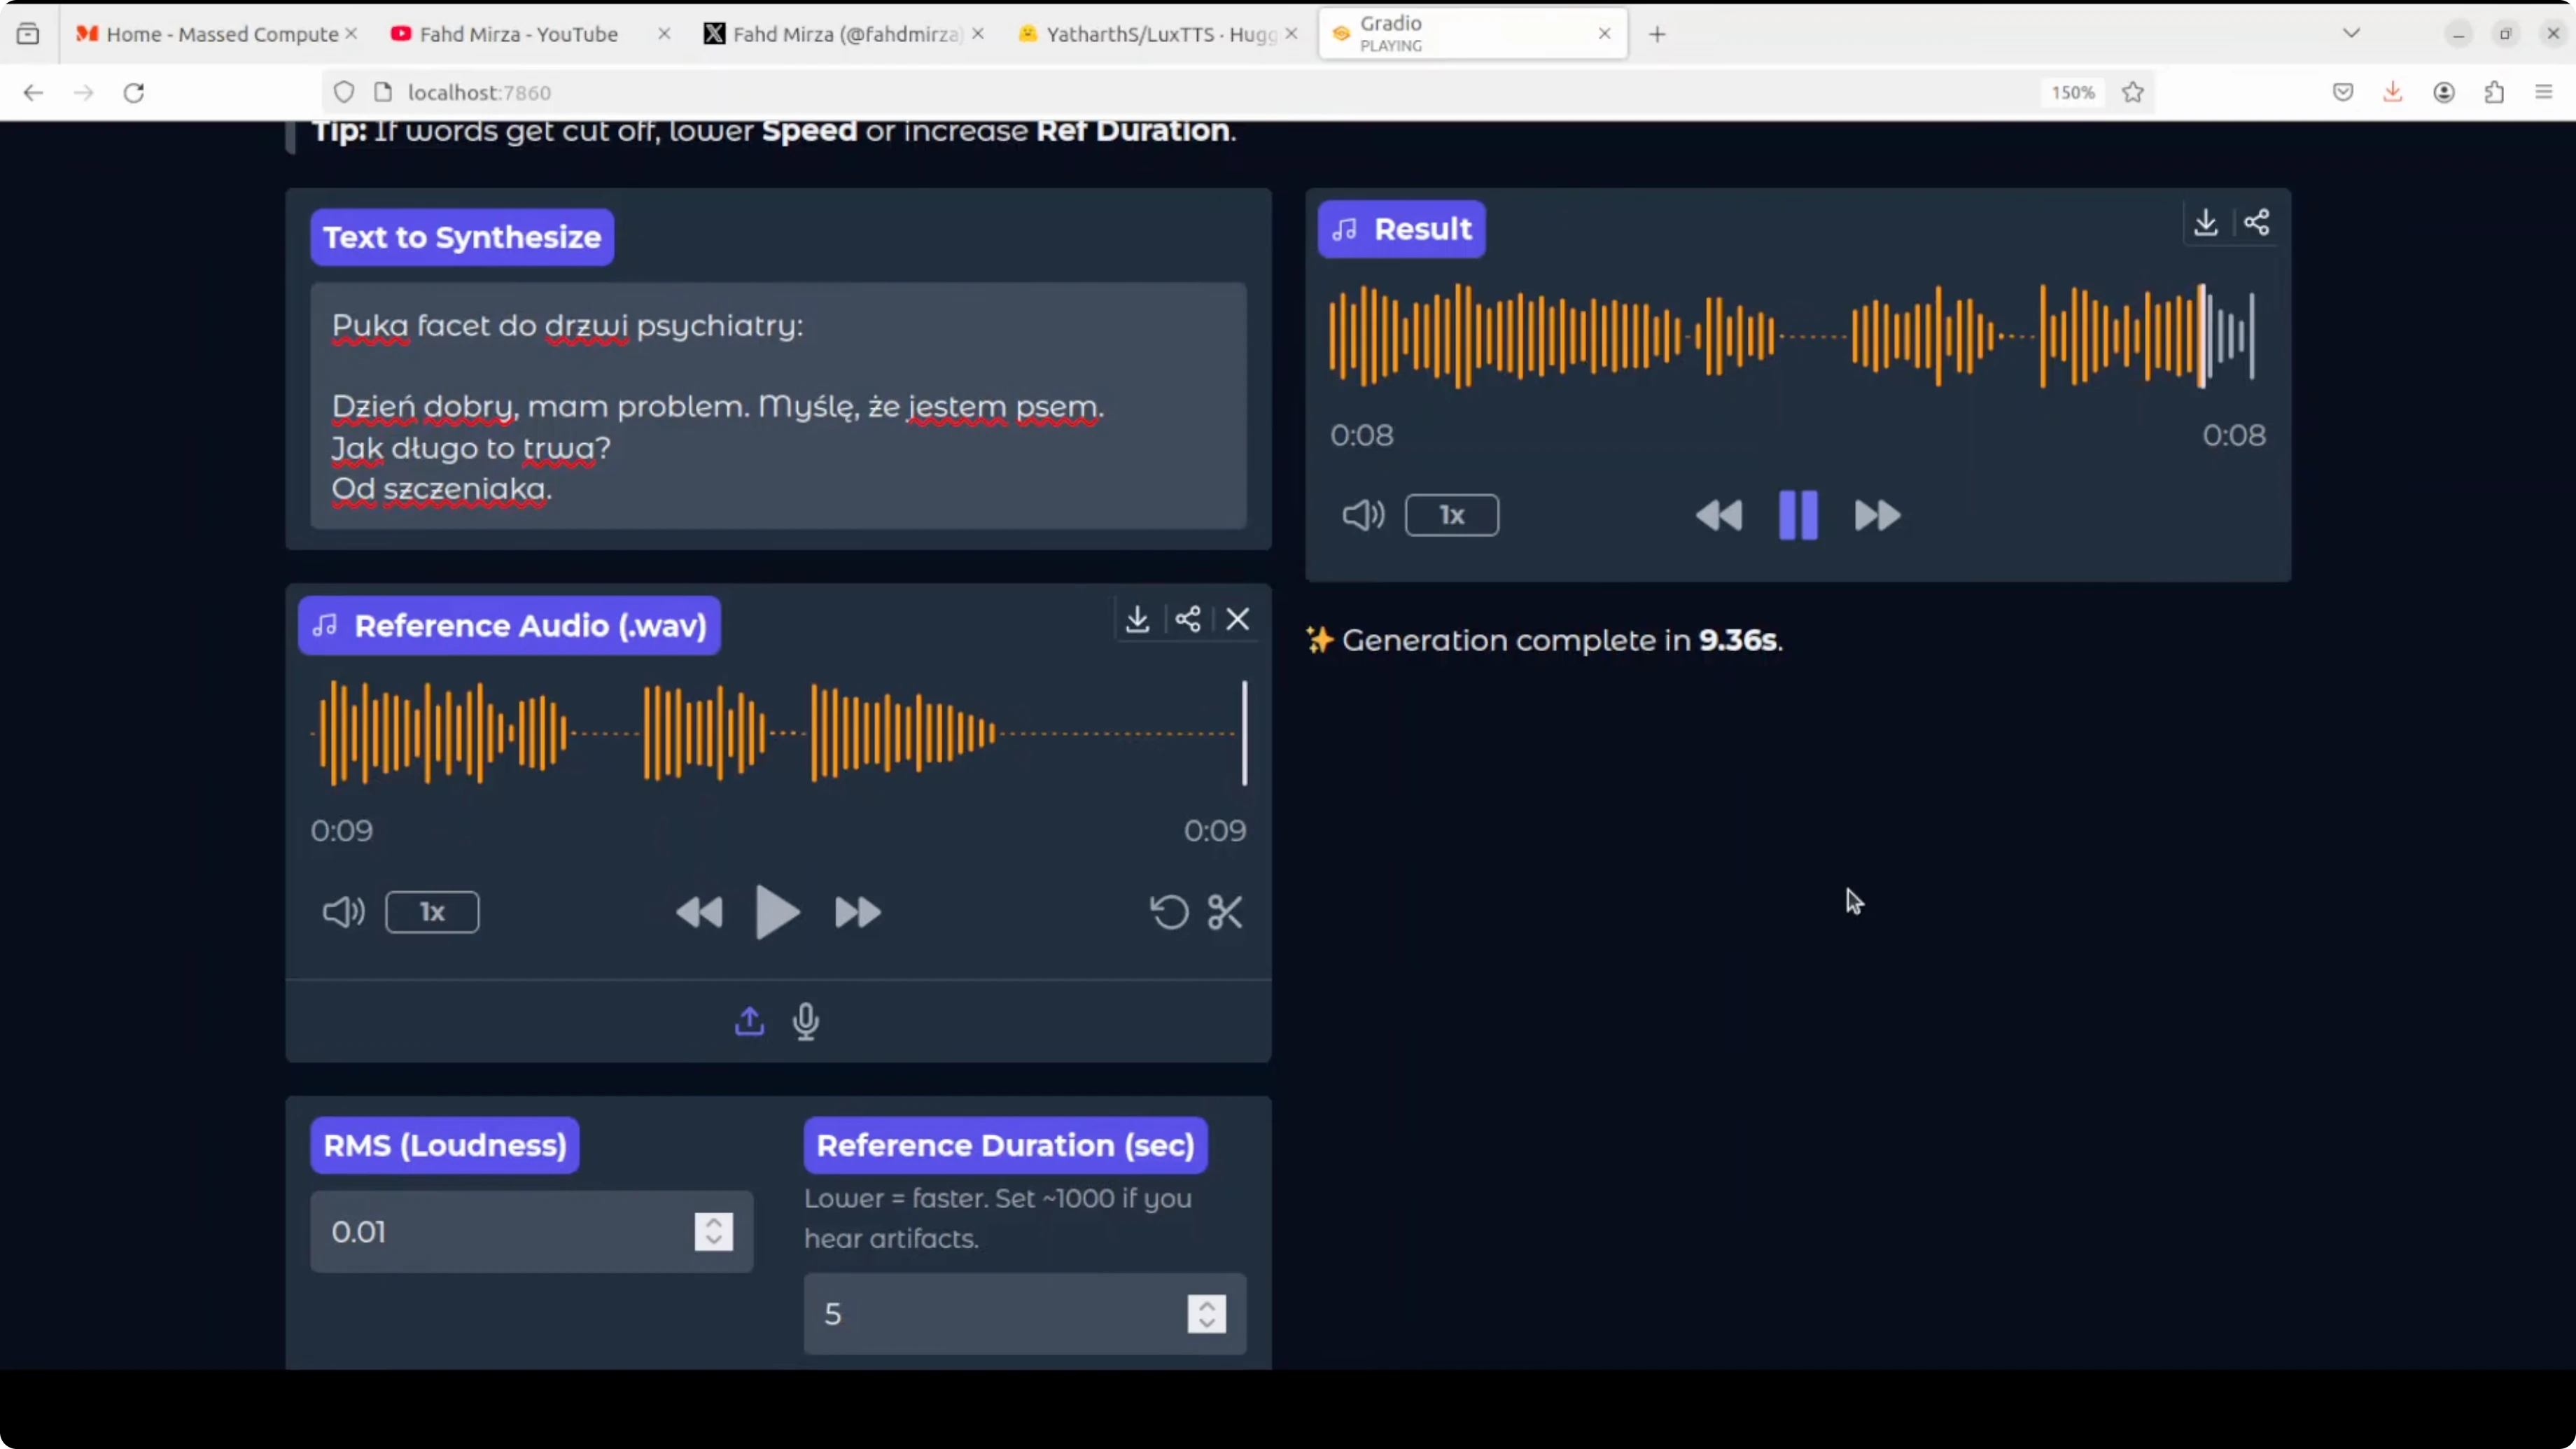
Task: Toggle Reference Audio volume mute
Action: tap(343, 911)
